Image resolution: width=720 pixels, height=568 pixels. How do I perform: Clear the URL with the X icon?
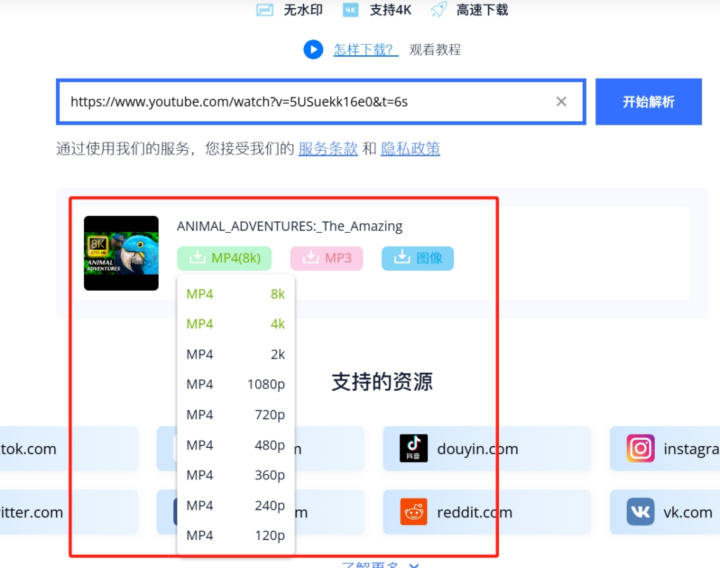(x=561, y=101)
